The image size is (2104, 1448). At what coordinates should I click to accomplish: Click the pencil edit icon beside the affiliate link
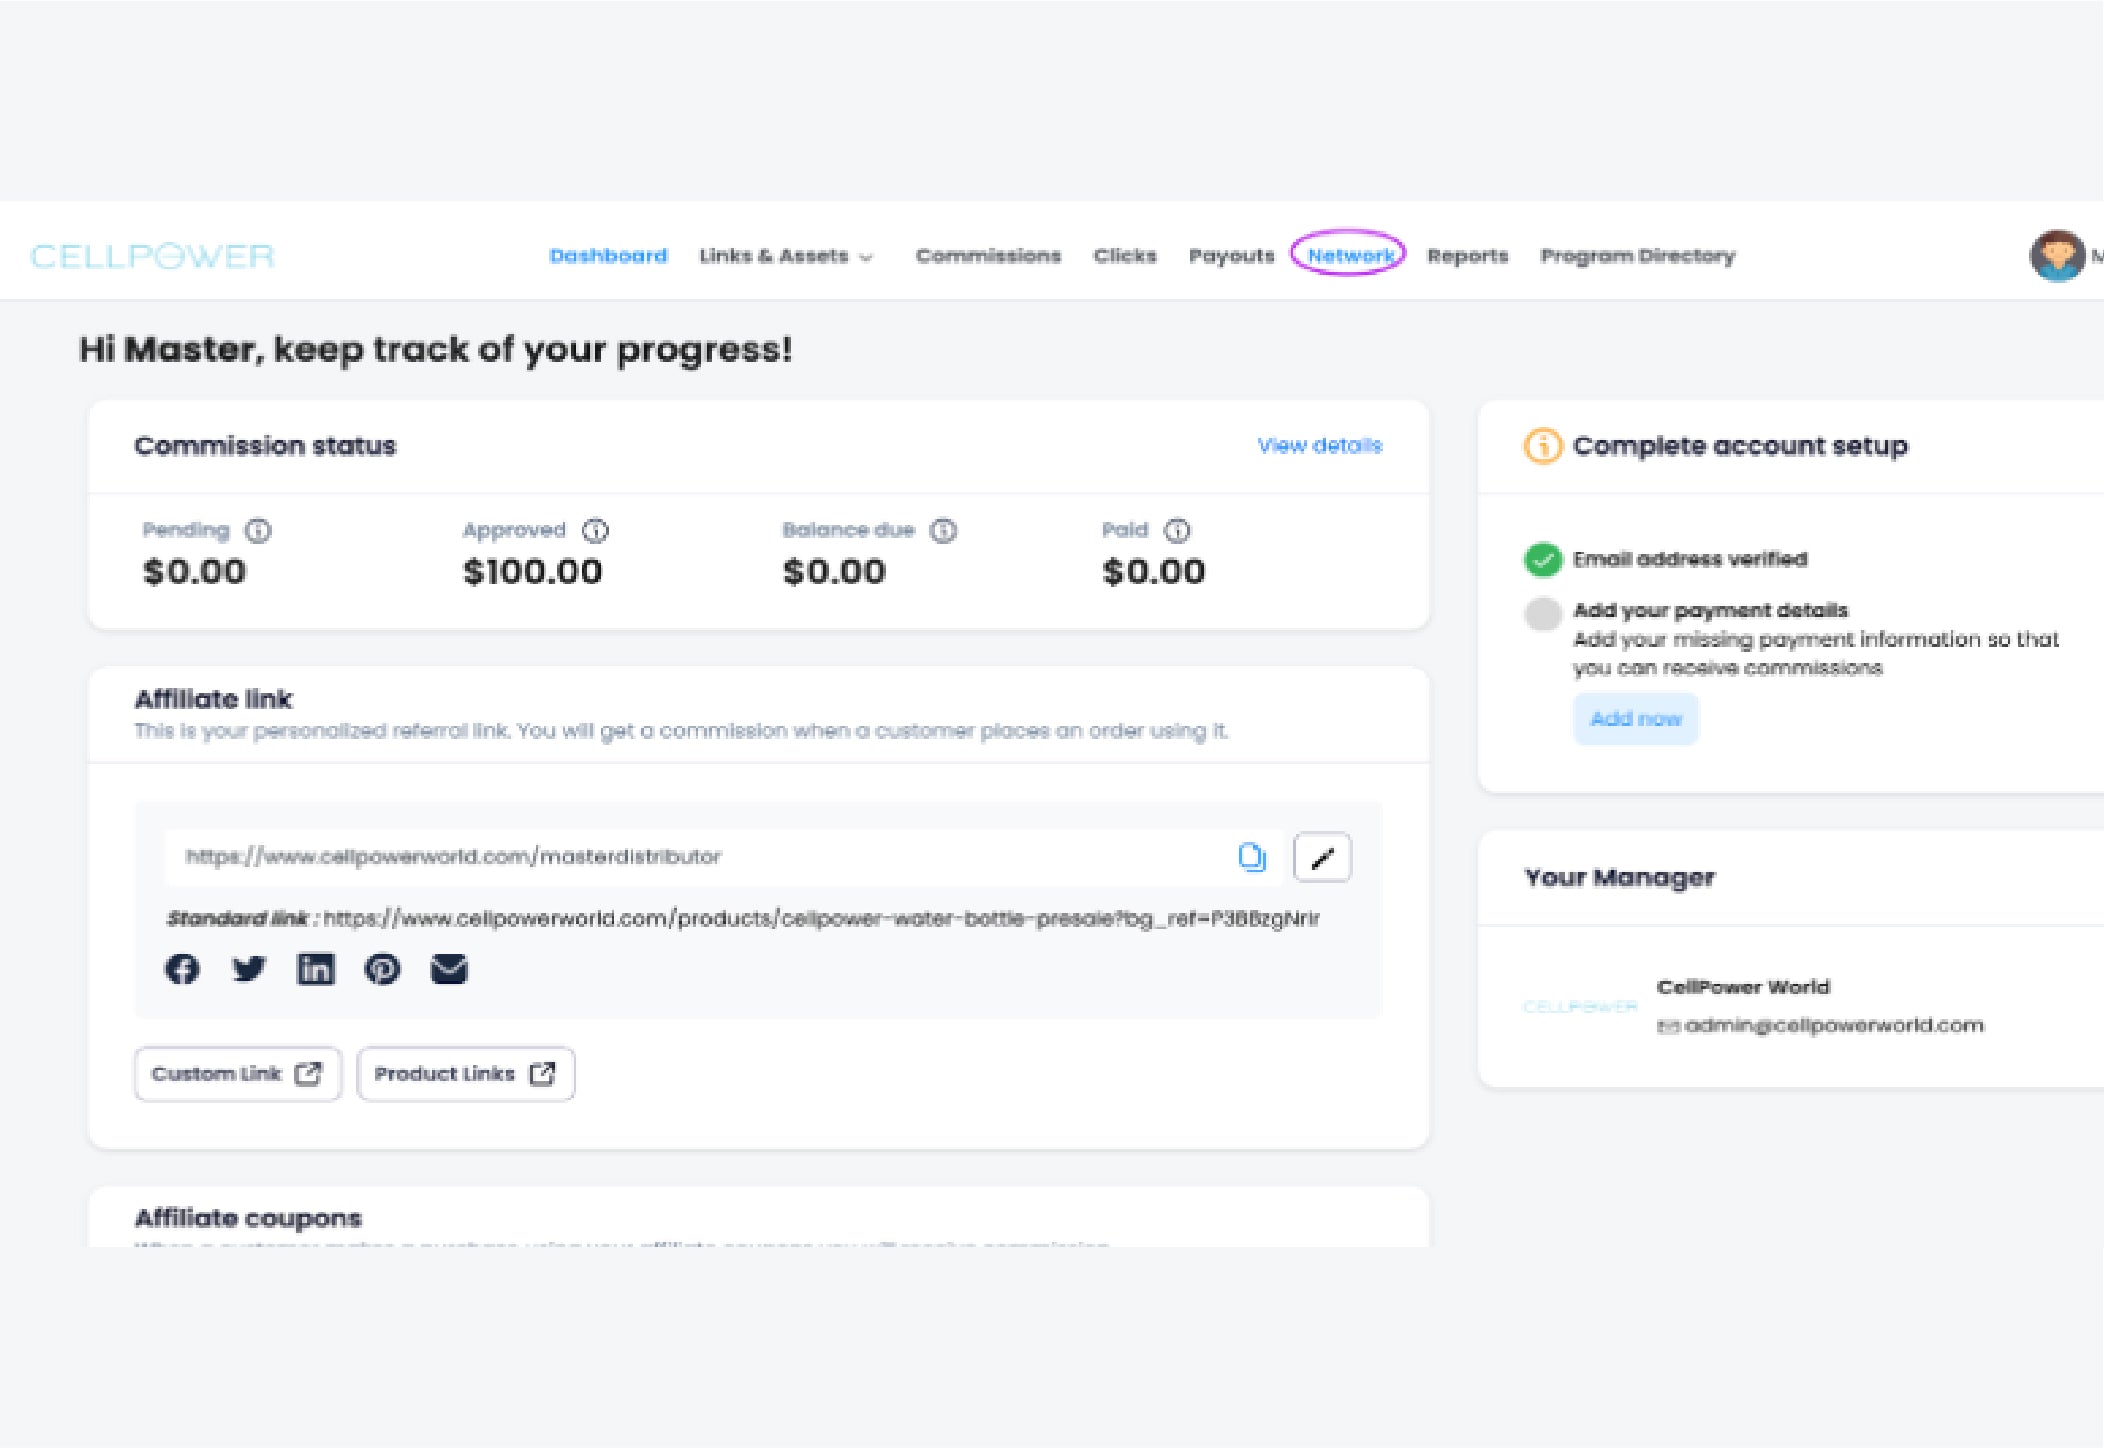coord(1322,858)
